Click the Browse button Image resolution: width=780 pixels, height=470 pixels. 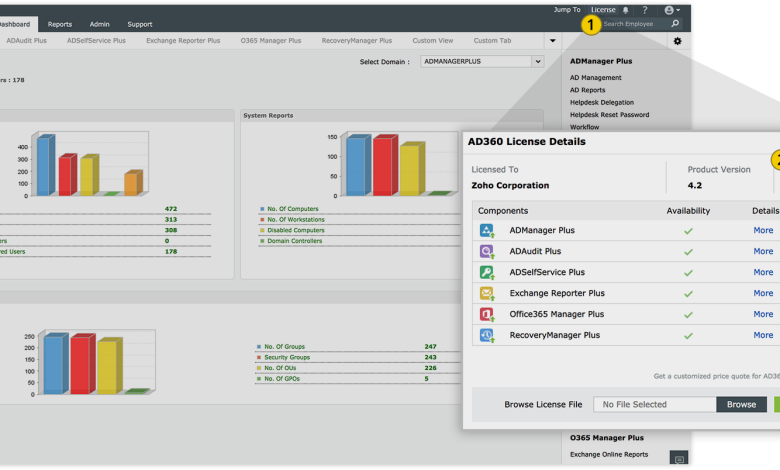(x=741, y=404)
